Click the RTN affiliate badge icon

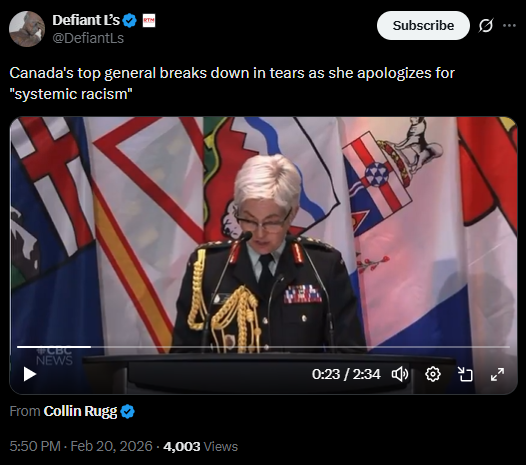point(149,21)
